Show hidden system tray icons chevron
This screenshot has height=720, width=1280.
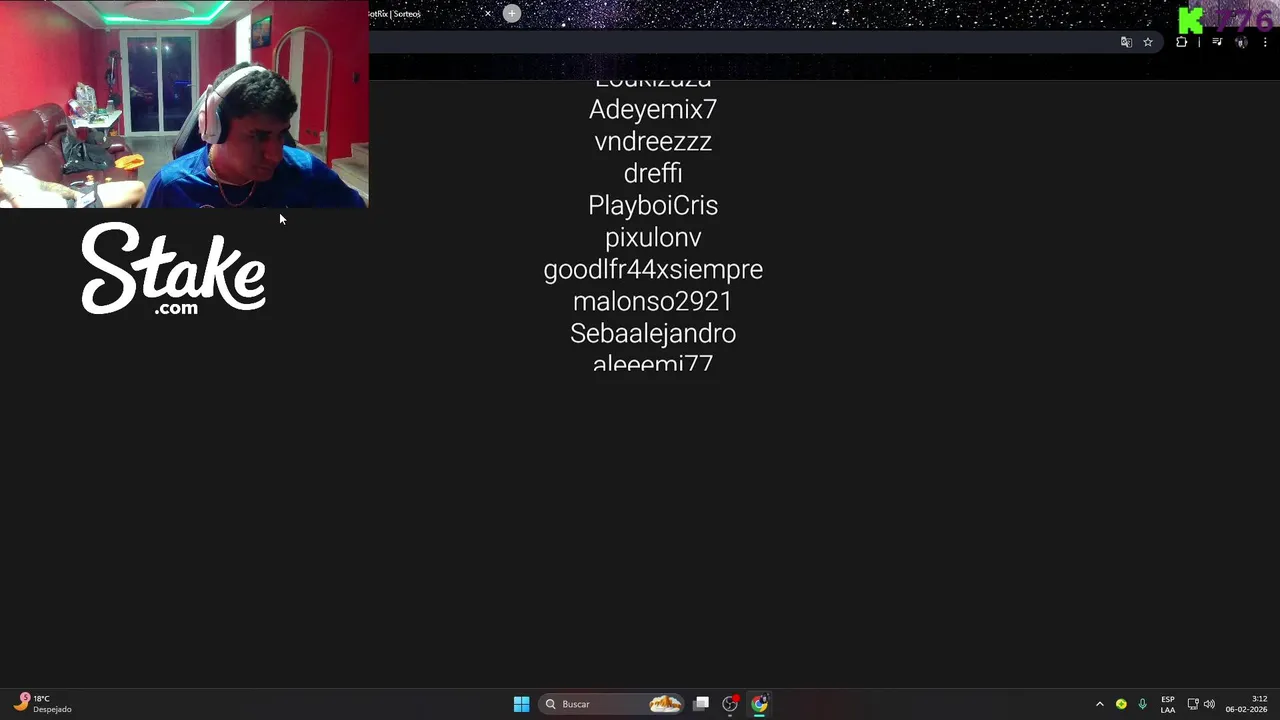[x=1099, y=704]
